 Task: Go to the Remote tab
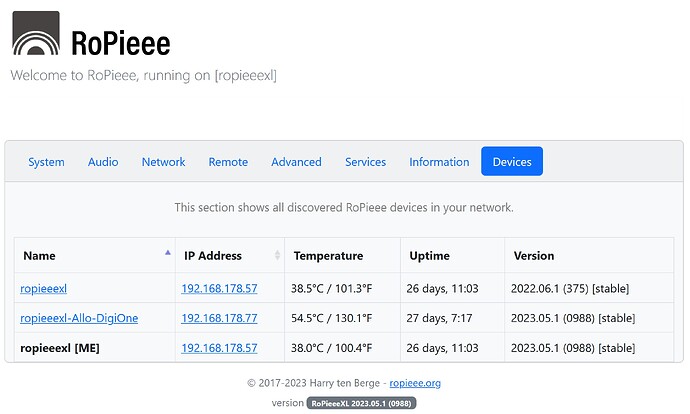pyautogui.click(x=228, y=162)
